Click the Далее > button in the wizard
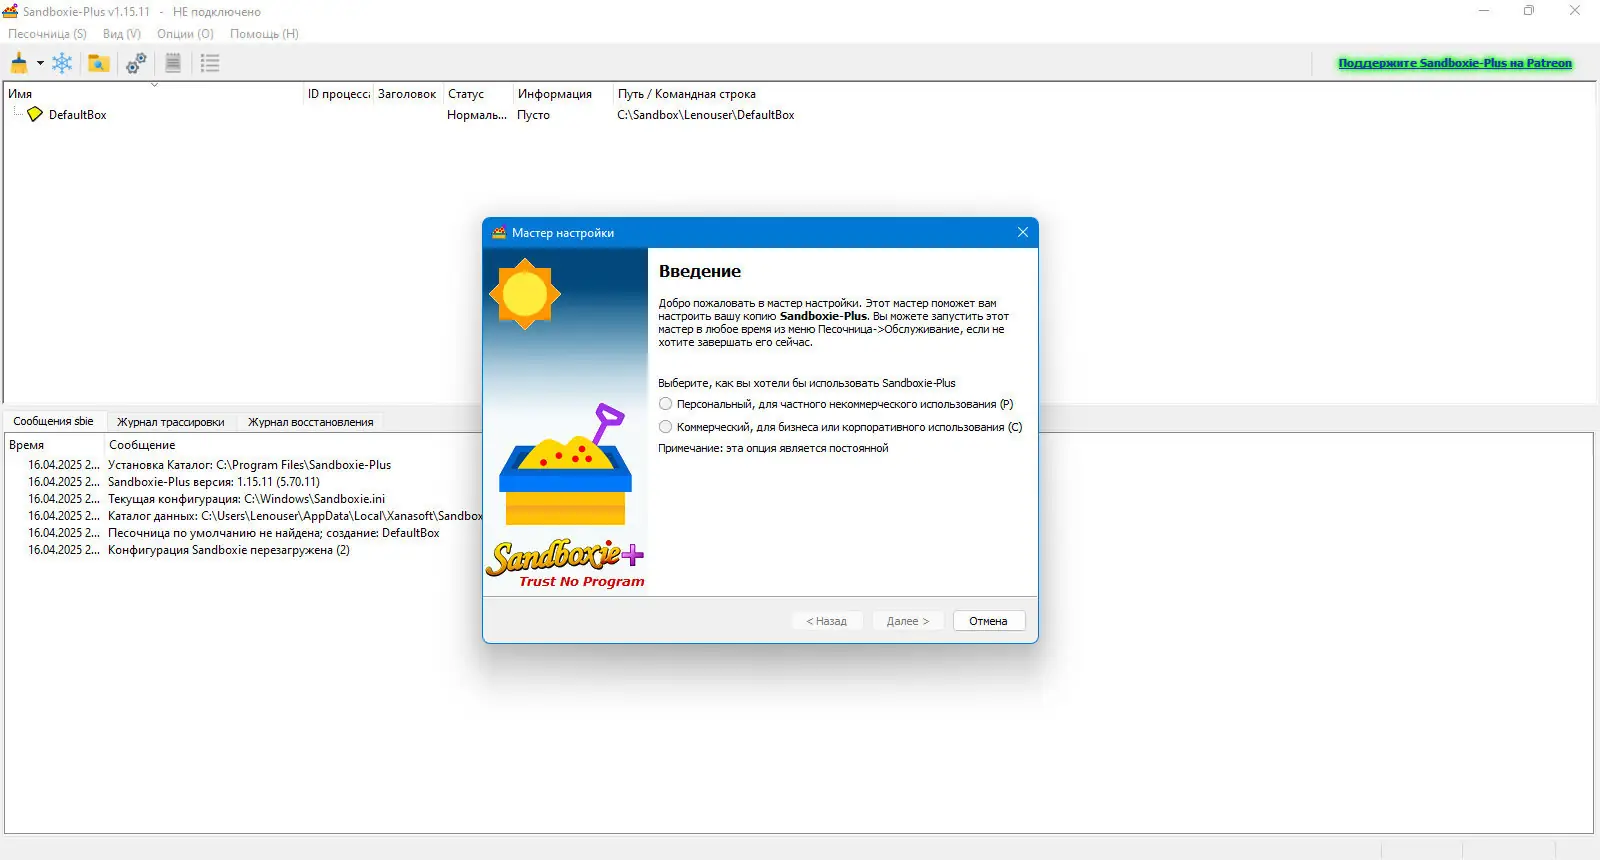 [908, 621]
